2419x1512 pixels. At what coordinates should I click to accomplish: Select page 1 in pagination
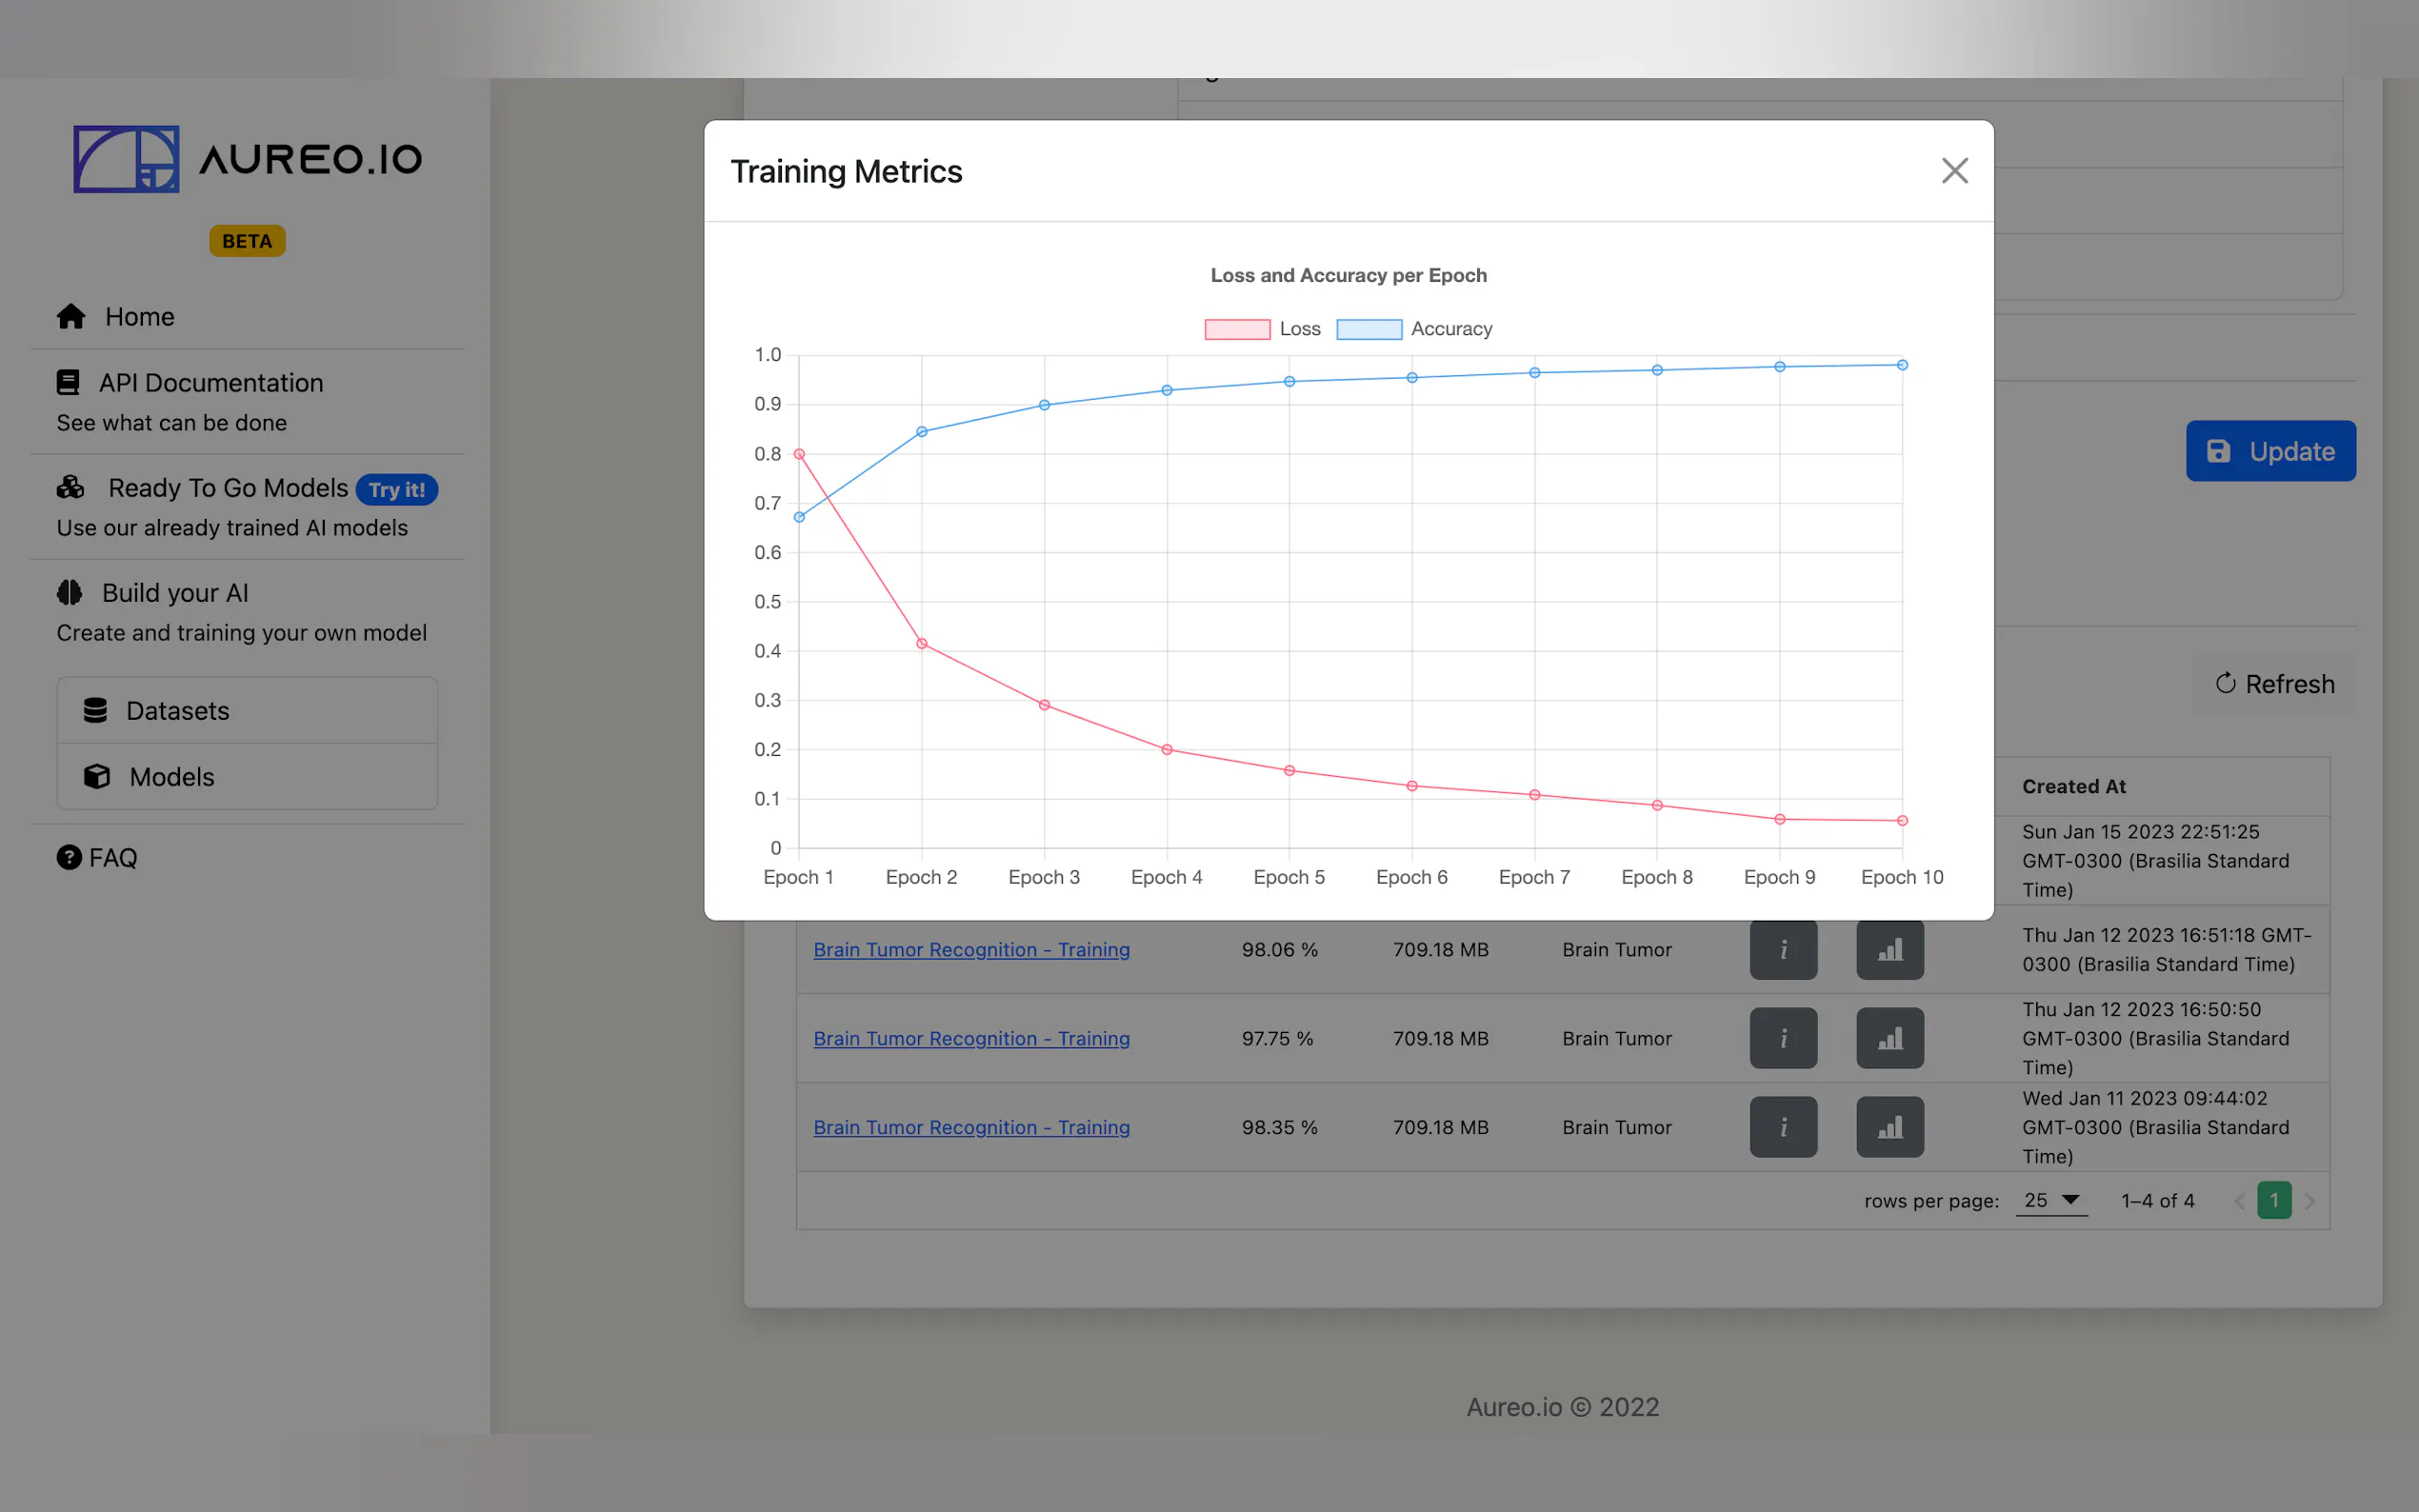click(x=2274, y=1200)
